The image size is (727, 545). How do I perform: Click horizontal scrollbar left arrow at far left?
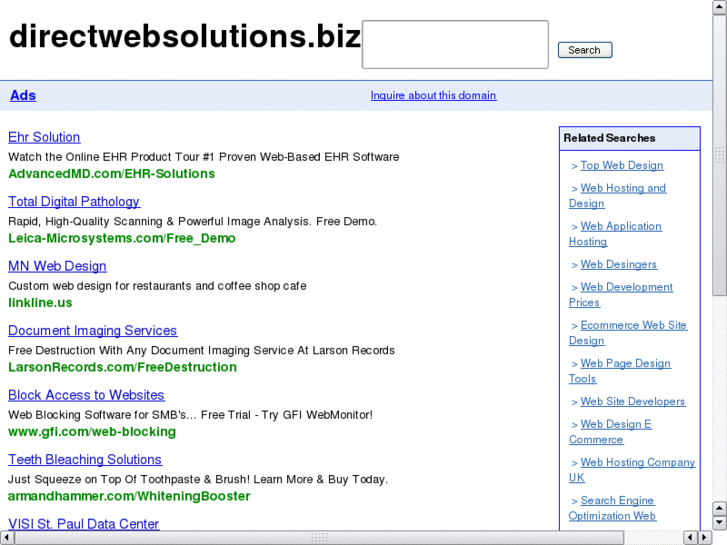point(6,538)
